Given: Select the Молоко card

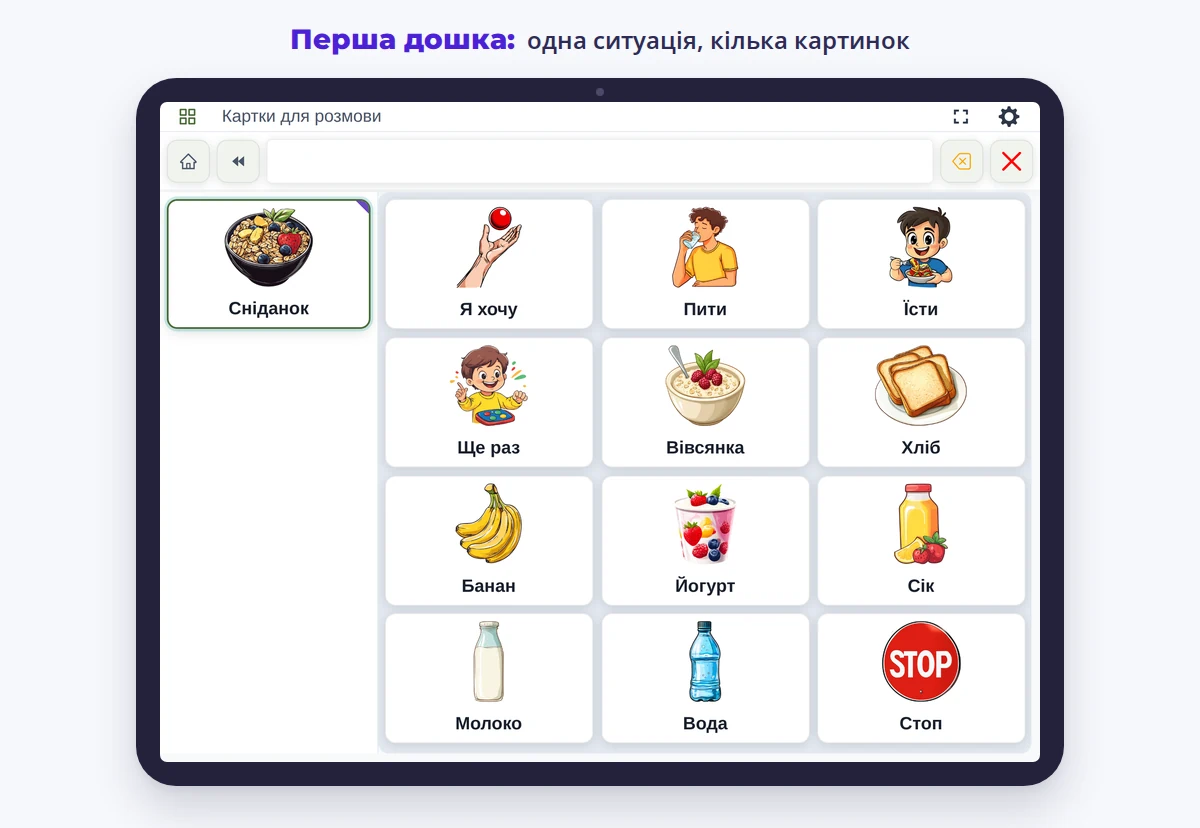Looking at the screenshot, I should tap(489, 678).
